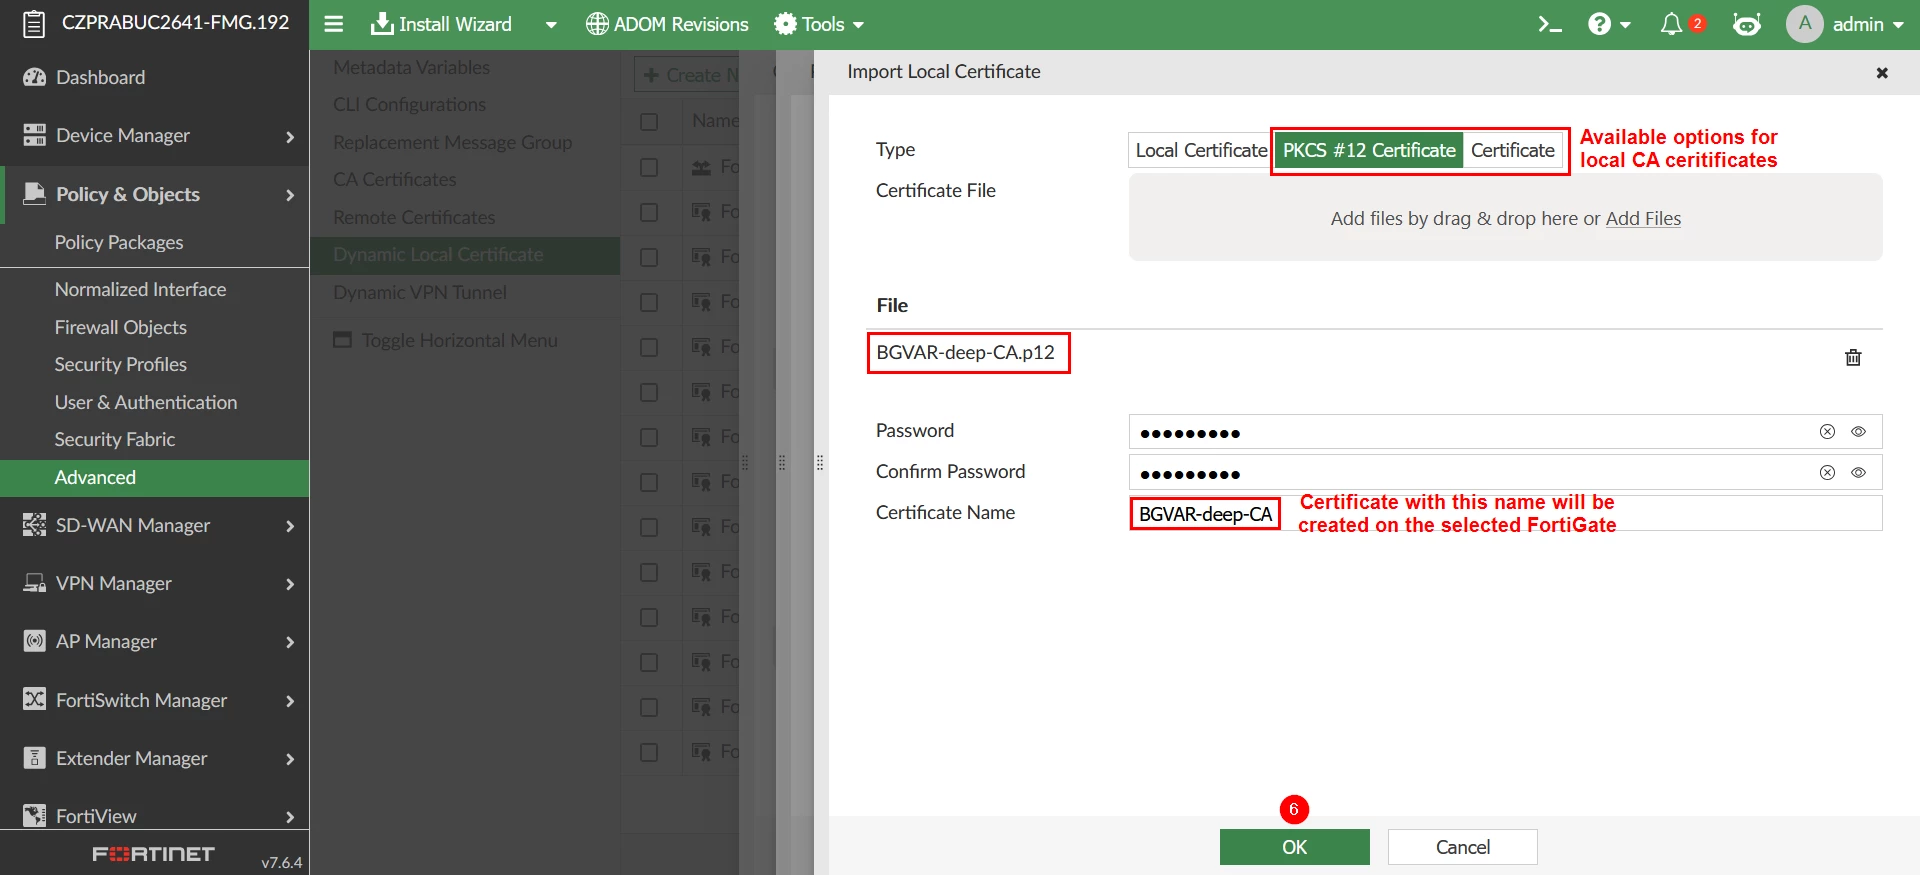1920x875 pixels.
Task: Open the admin account dropdown
Action: coord(1868,24)
